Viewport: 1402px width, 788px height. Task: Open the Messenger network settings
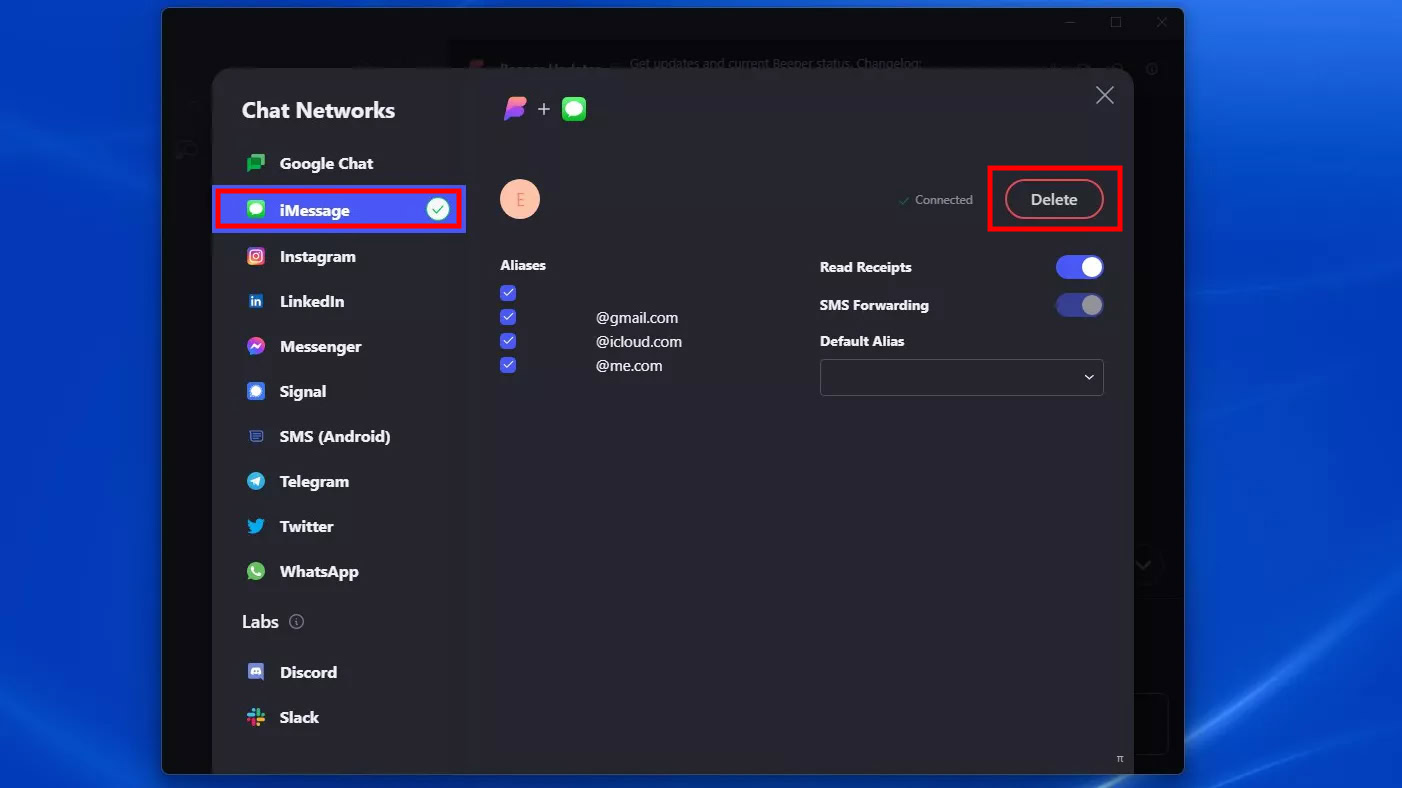[x=338, y=346]
